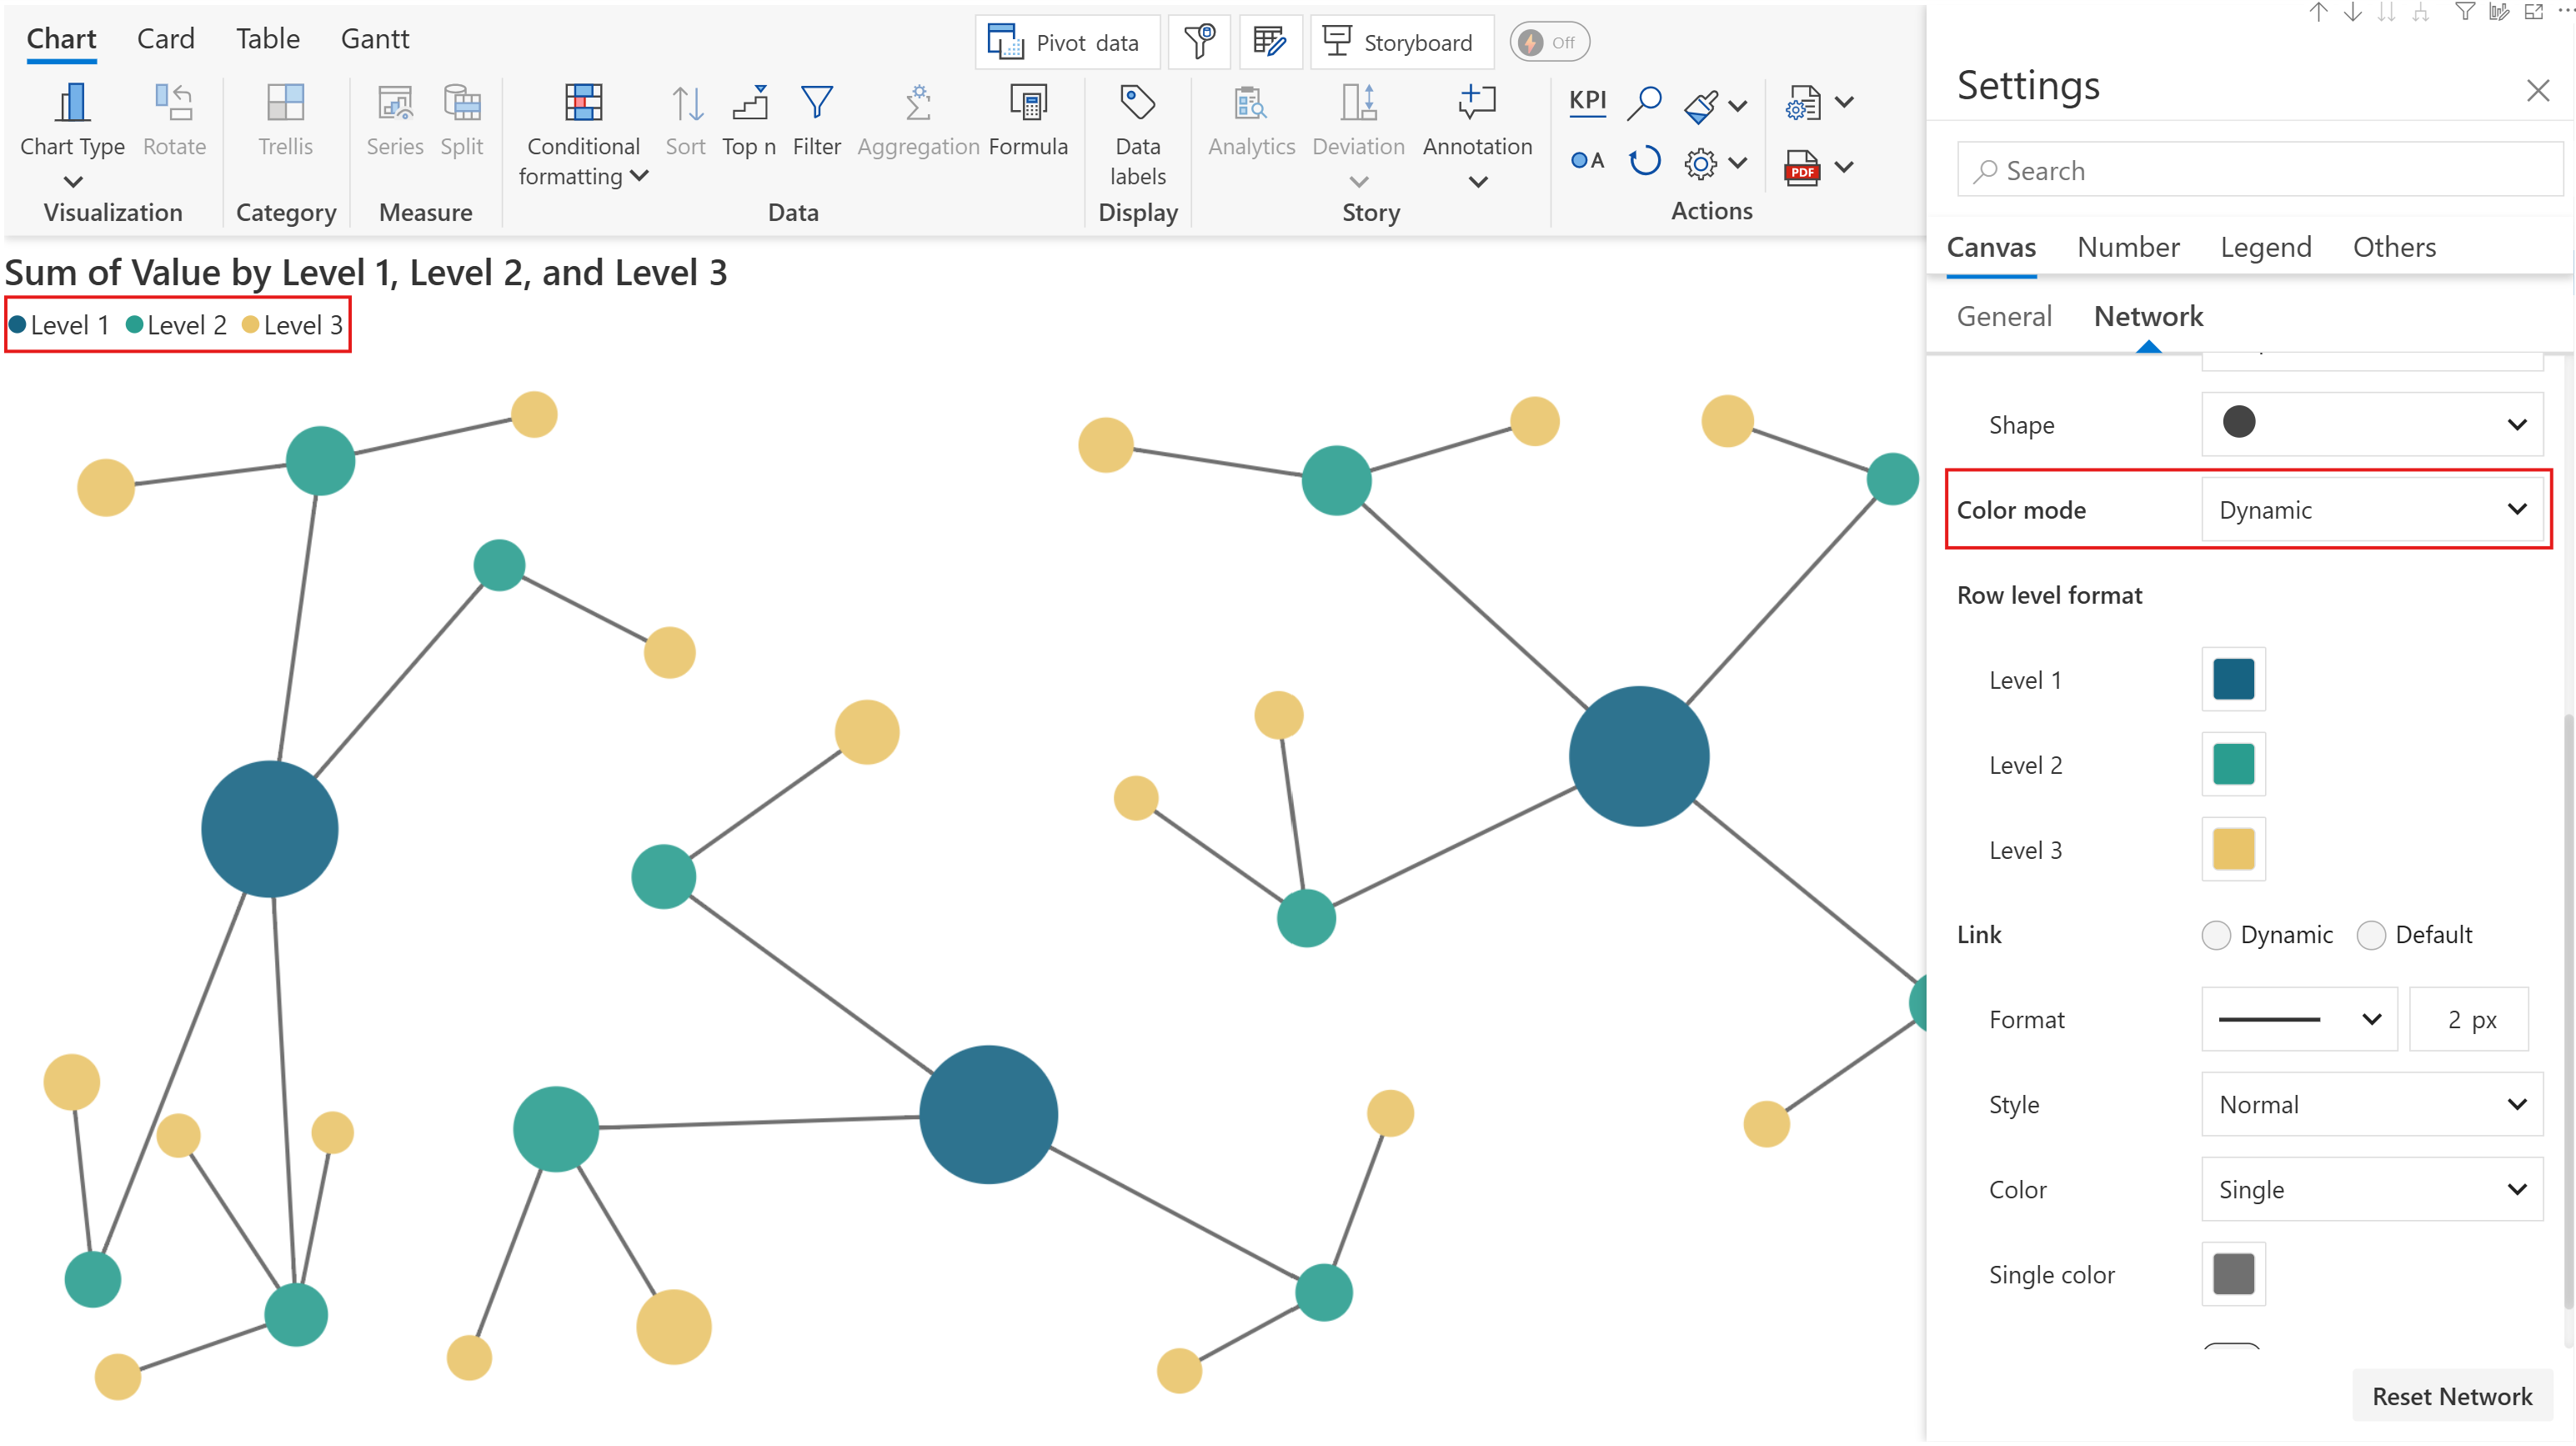The height and width of the screenshot is (1446, 2576).
Task: Select the Dynamic link radio button
Action: (x=2216, y=935)
